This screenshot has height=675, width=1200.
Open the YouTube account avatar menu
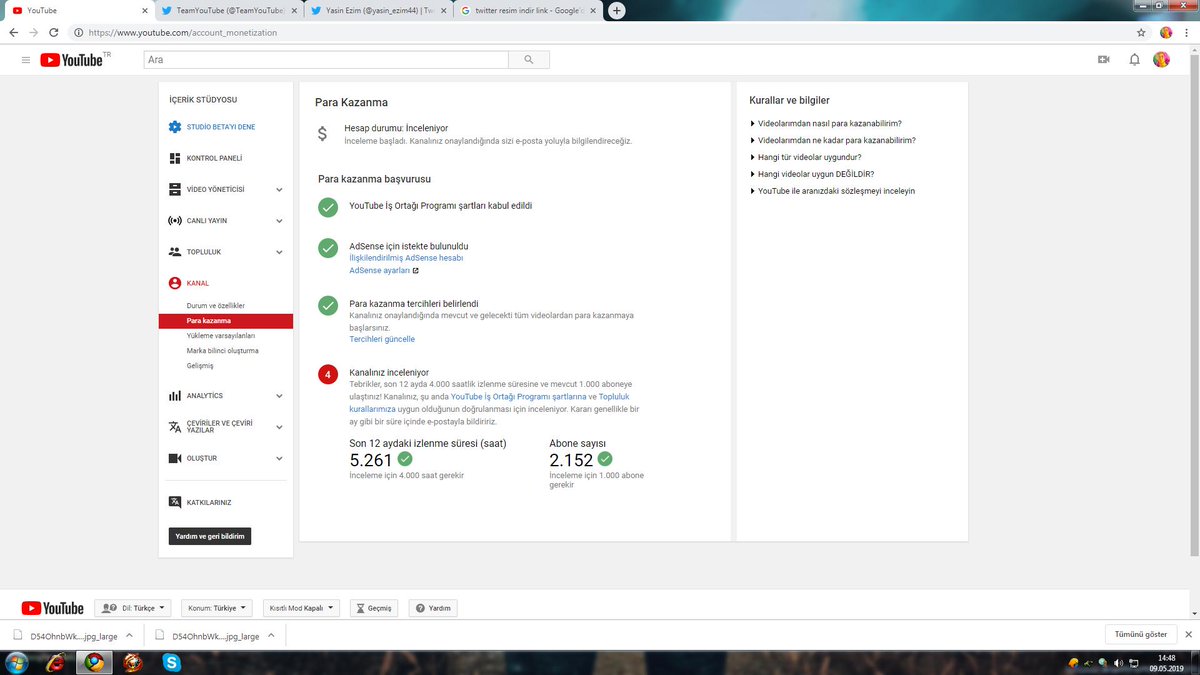[1162, 60]
